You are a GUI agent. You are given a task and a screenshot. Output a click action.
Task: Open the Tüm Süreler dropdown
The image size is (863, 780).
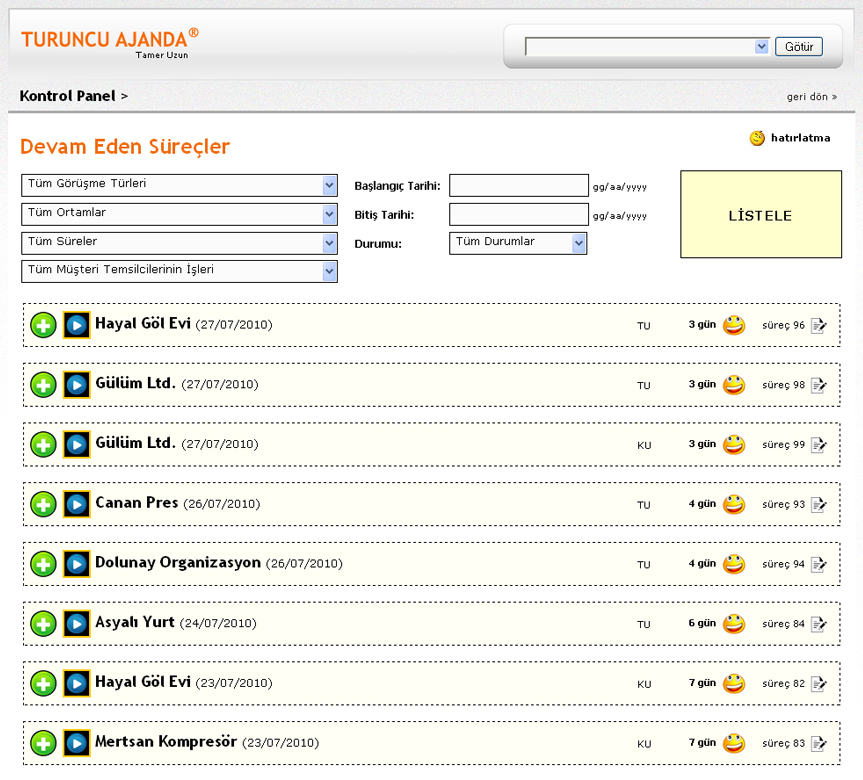point(179,243)
